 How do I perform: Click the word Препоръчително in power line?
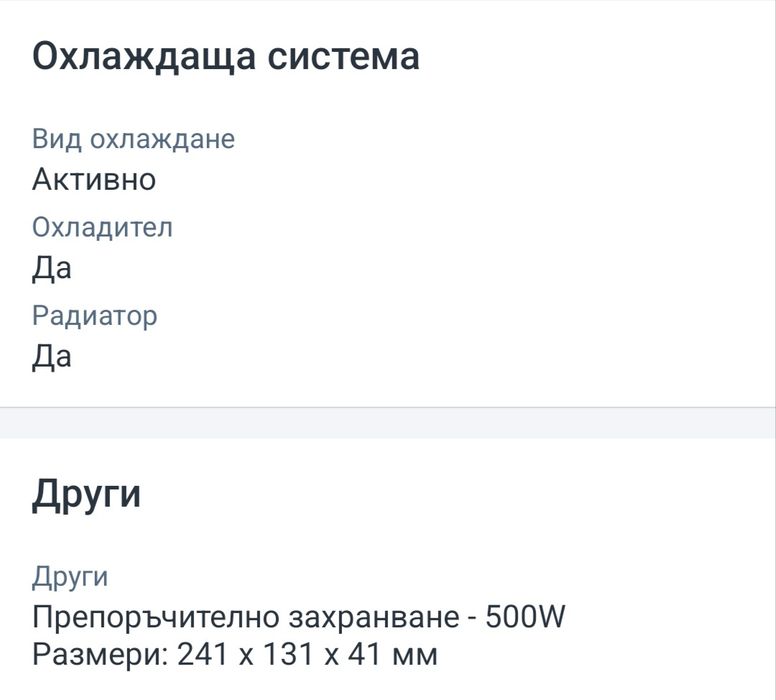tap(156, 618)
